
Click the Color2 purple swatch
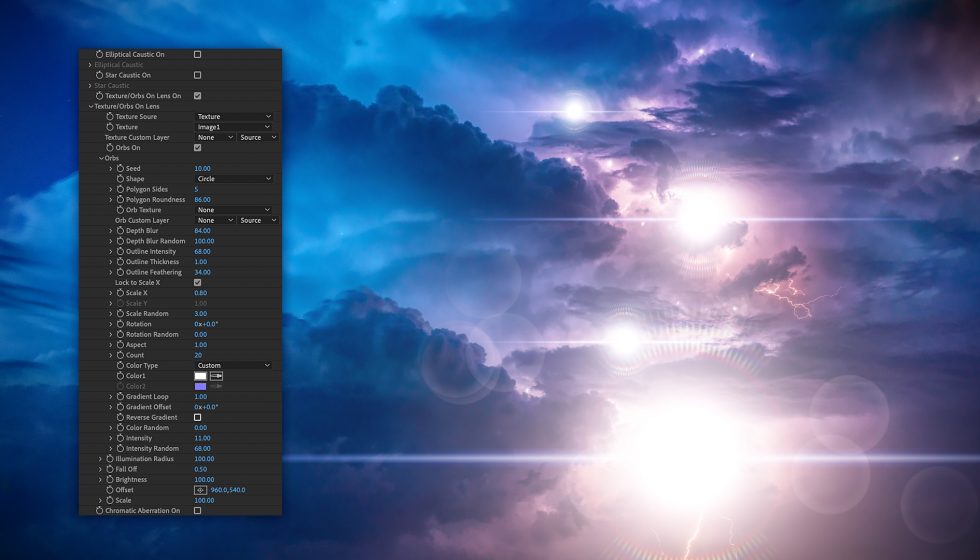[x=200, y=386]
